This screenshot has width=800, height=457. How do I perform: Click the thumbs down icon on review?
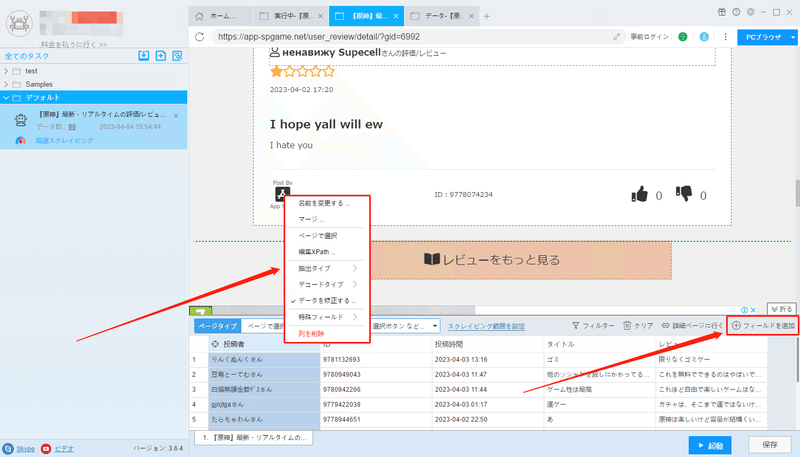684,194
